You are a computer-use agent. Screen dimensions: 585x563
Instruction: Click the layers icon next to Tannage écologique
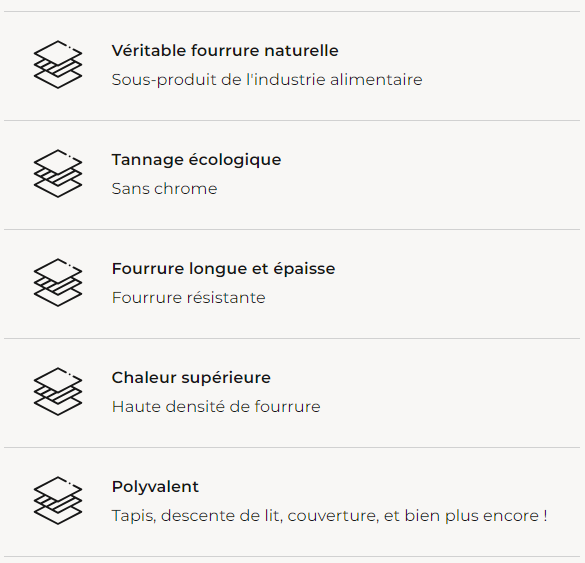pos(58,173)
